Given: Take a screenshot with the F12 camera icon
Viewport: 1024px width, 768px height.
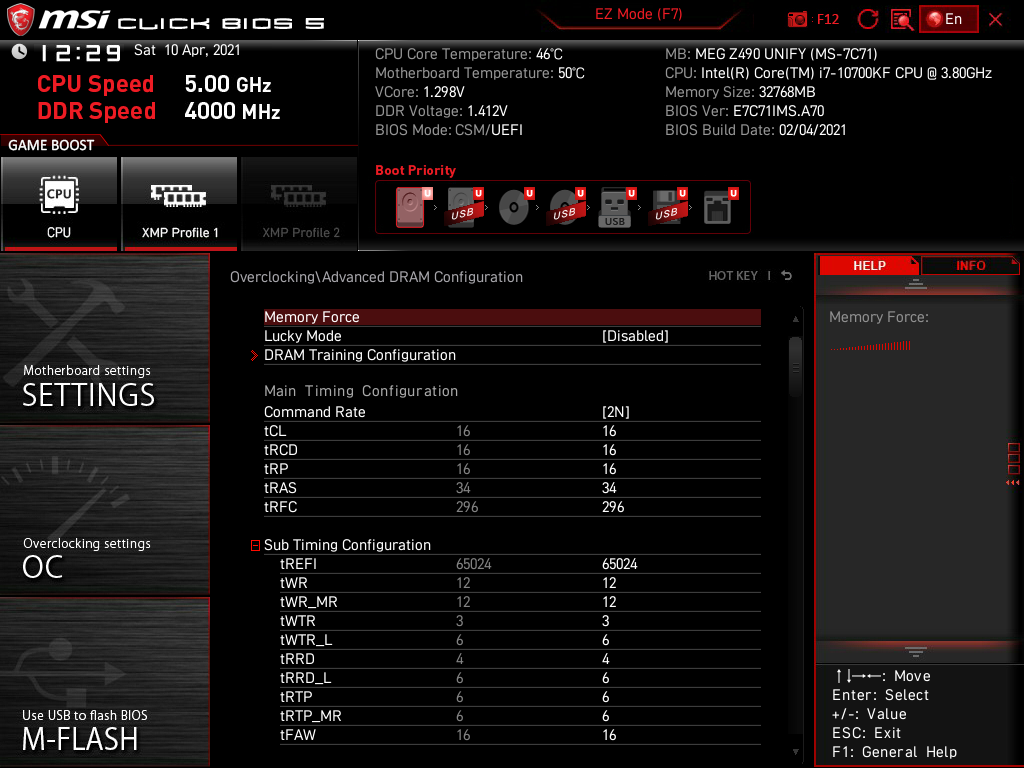Looking at the screenshot, I should pyautogui.click(x=797, y=20).
